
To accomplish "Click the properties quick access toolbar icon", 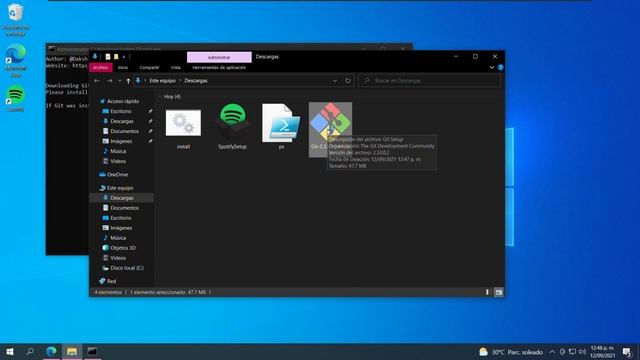I will coord(108,57).
